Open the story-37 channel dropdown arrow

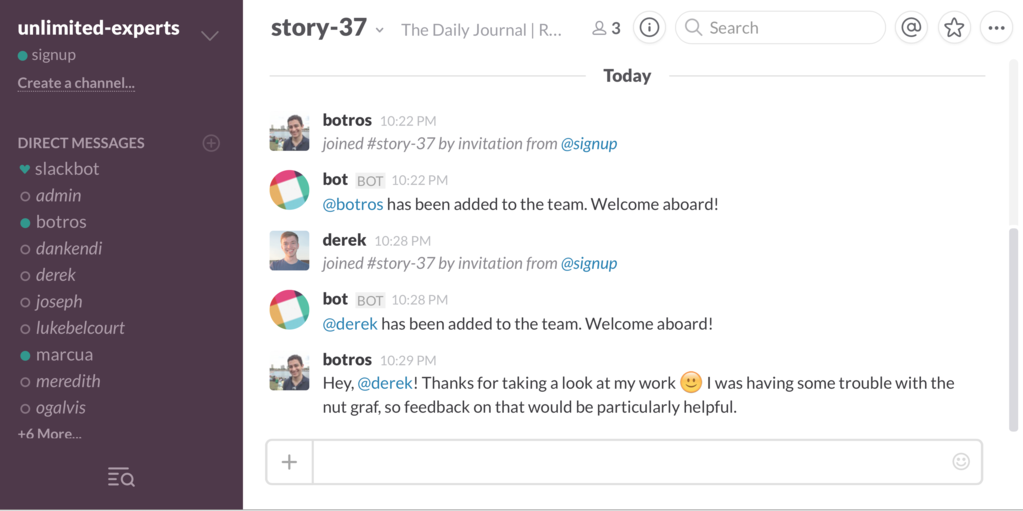[380, 30]
